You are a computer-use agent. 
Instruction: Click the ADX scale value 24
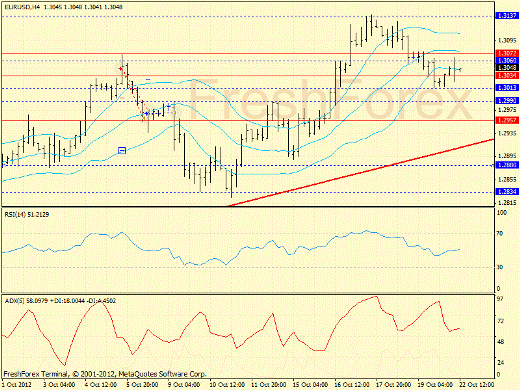click(500, 363)
